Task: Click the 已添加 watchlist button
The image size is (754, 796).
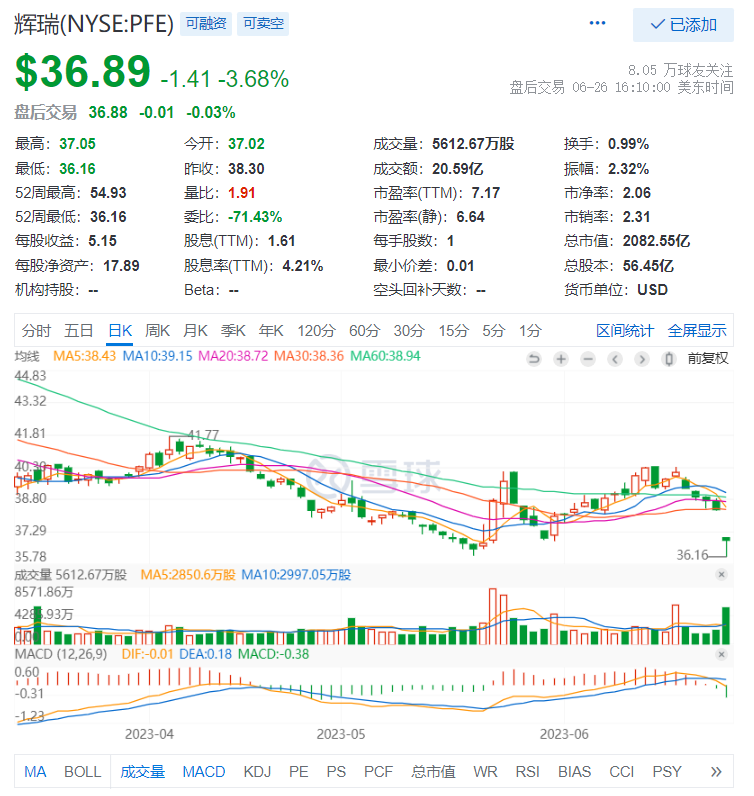Action: 683,25
